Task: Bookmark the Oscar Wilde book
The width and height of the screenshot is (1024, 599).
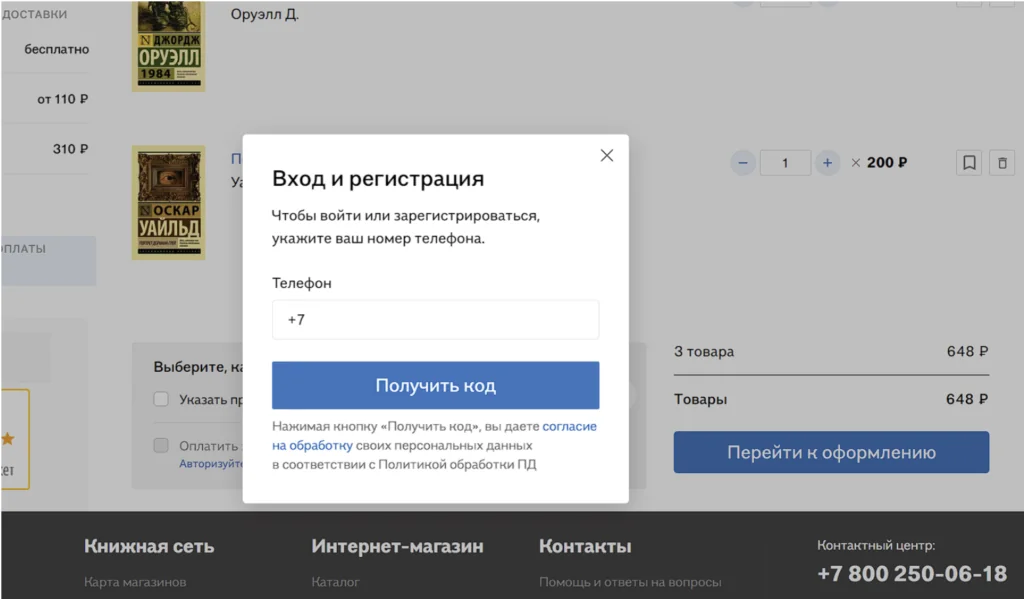Action: click(968, 163)
